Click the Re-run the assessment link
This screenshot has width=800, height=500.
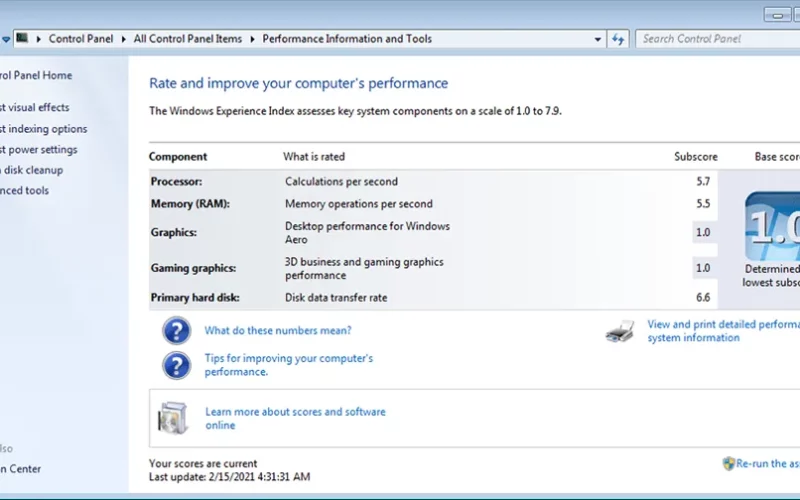[x=768, y=463]
